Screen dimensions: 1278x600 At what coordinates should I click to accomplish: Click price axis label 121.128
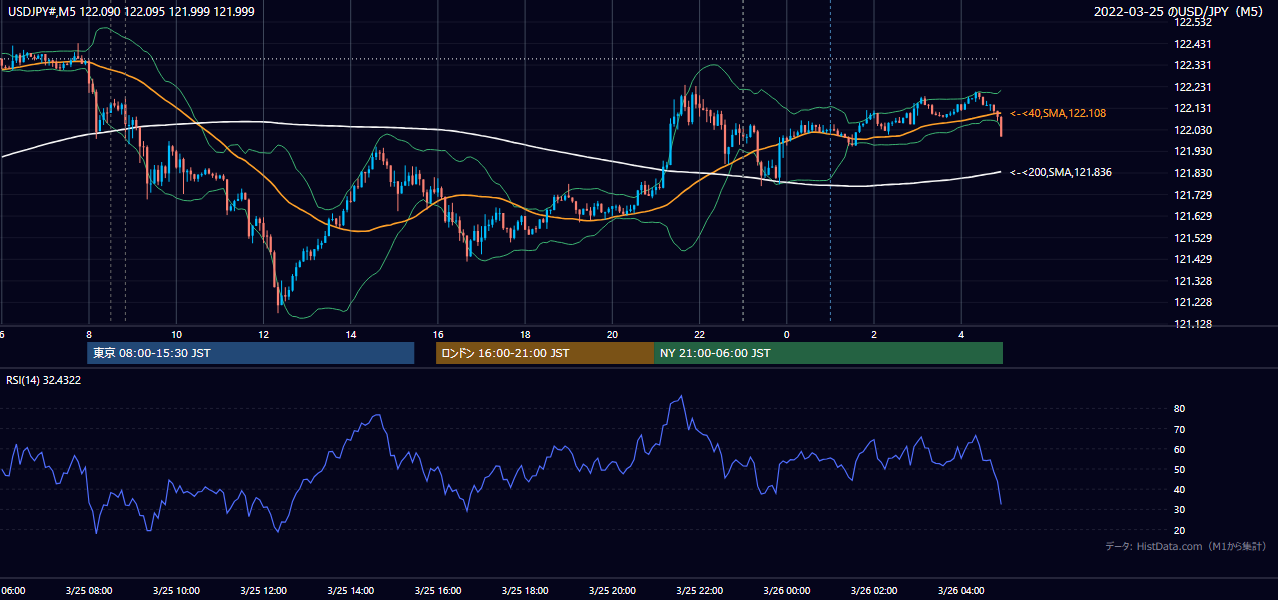click(1192, 324)
